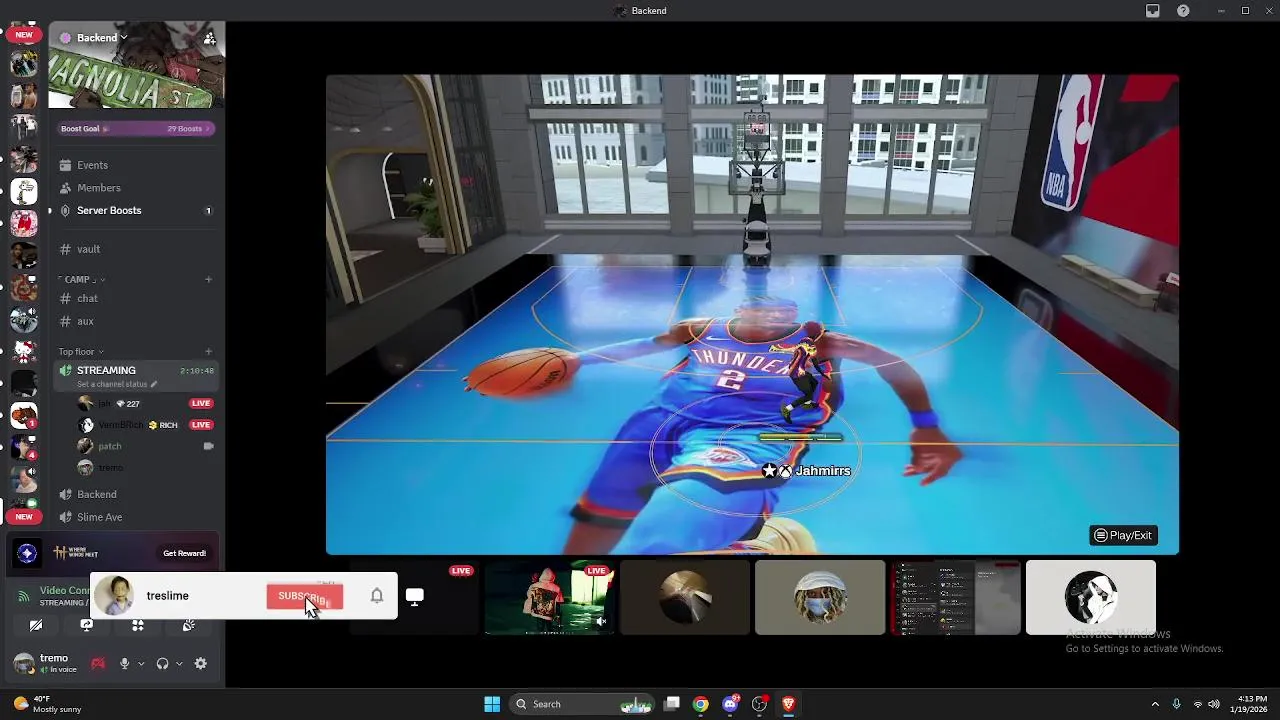Open the #vault text channel
The height and width of the screenshot is (720, 1280).
135,249
